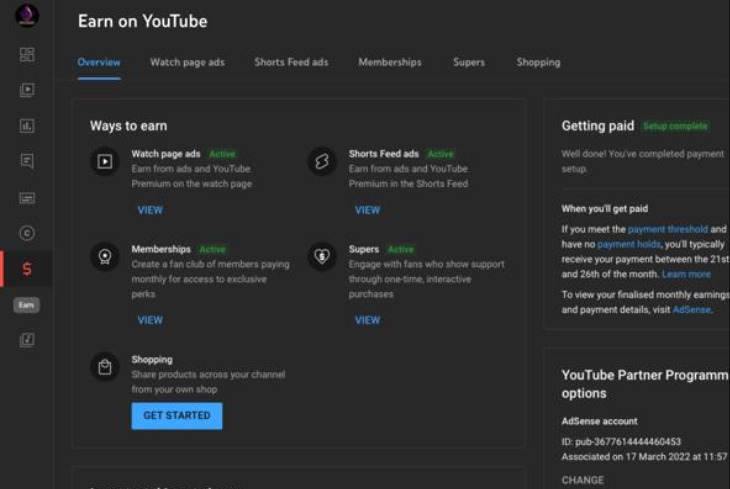
Task: Click the 'When you'll get paid' subheading
Action: 604,209
